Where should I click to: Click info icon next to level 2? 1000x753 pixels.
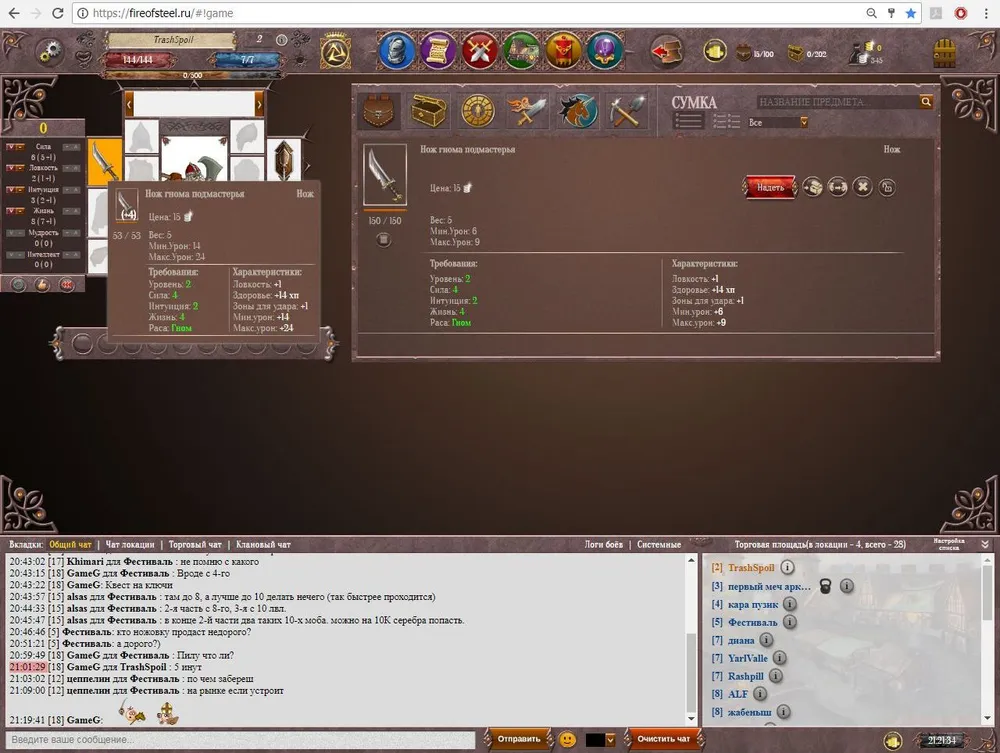[x=281, y=40]
